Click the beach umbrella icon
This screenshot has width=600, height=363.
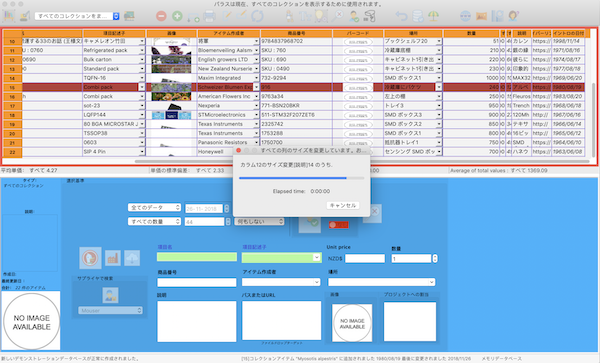(x=433, y=16)
